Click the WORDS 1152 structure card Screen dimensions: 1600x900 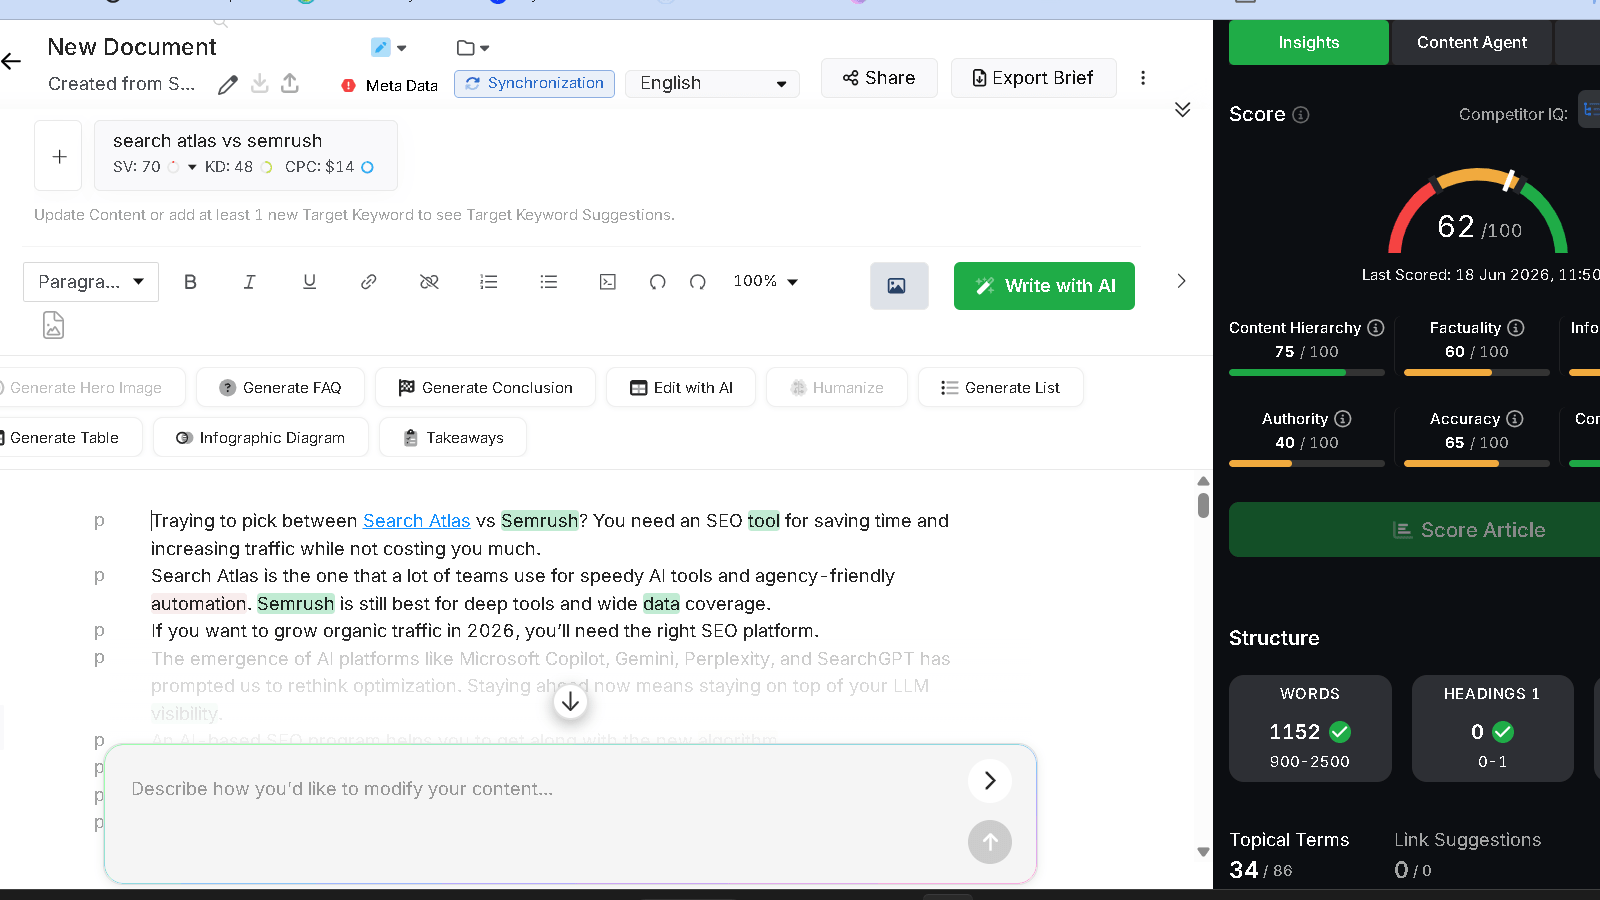[x=1310, y=728]
